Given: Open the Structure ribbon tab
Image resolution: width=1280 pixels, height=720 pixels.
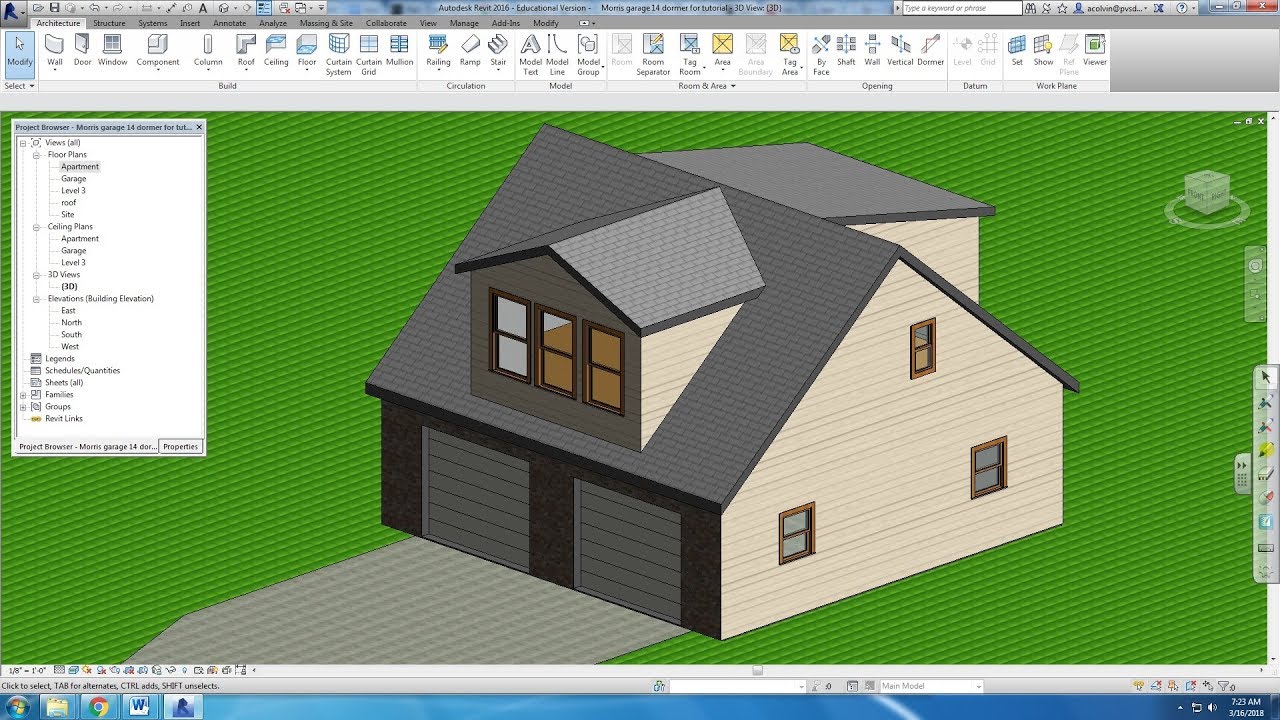Looking at the screenshot, I should coord(109,23).
